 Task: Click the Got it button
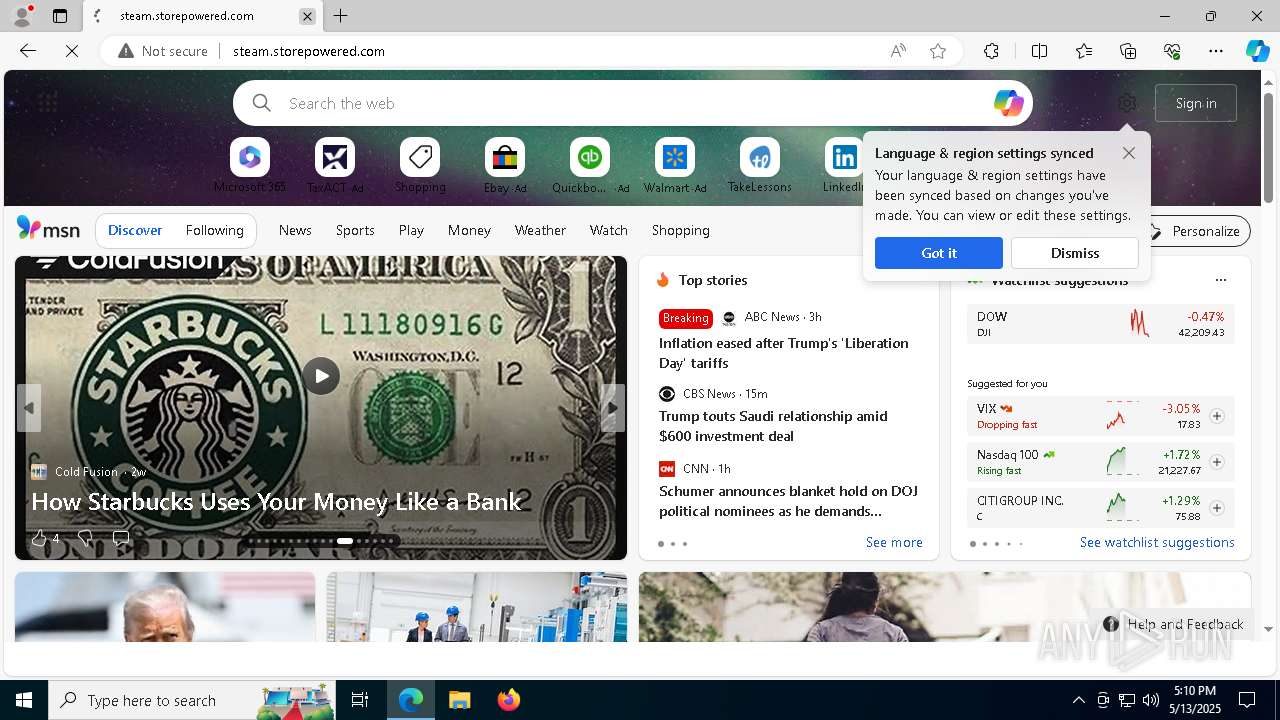939,253
